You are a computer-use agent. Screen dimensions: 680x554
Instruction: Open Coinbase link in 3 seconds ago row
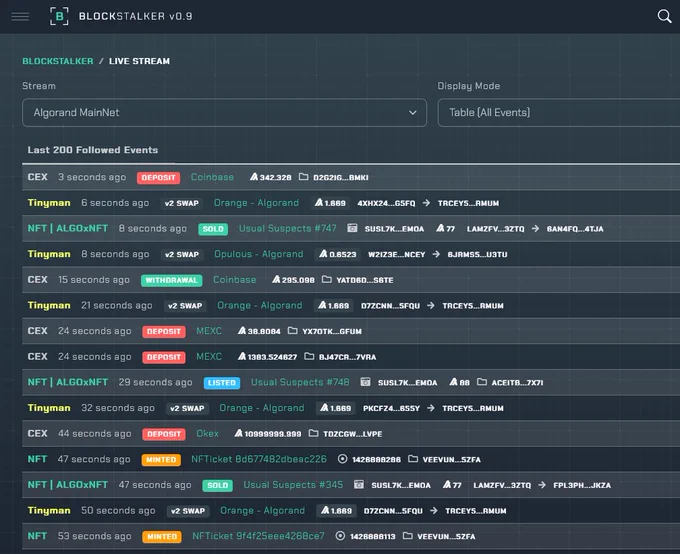212,177
